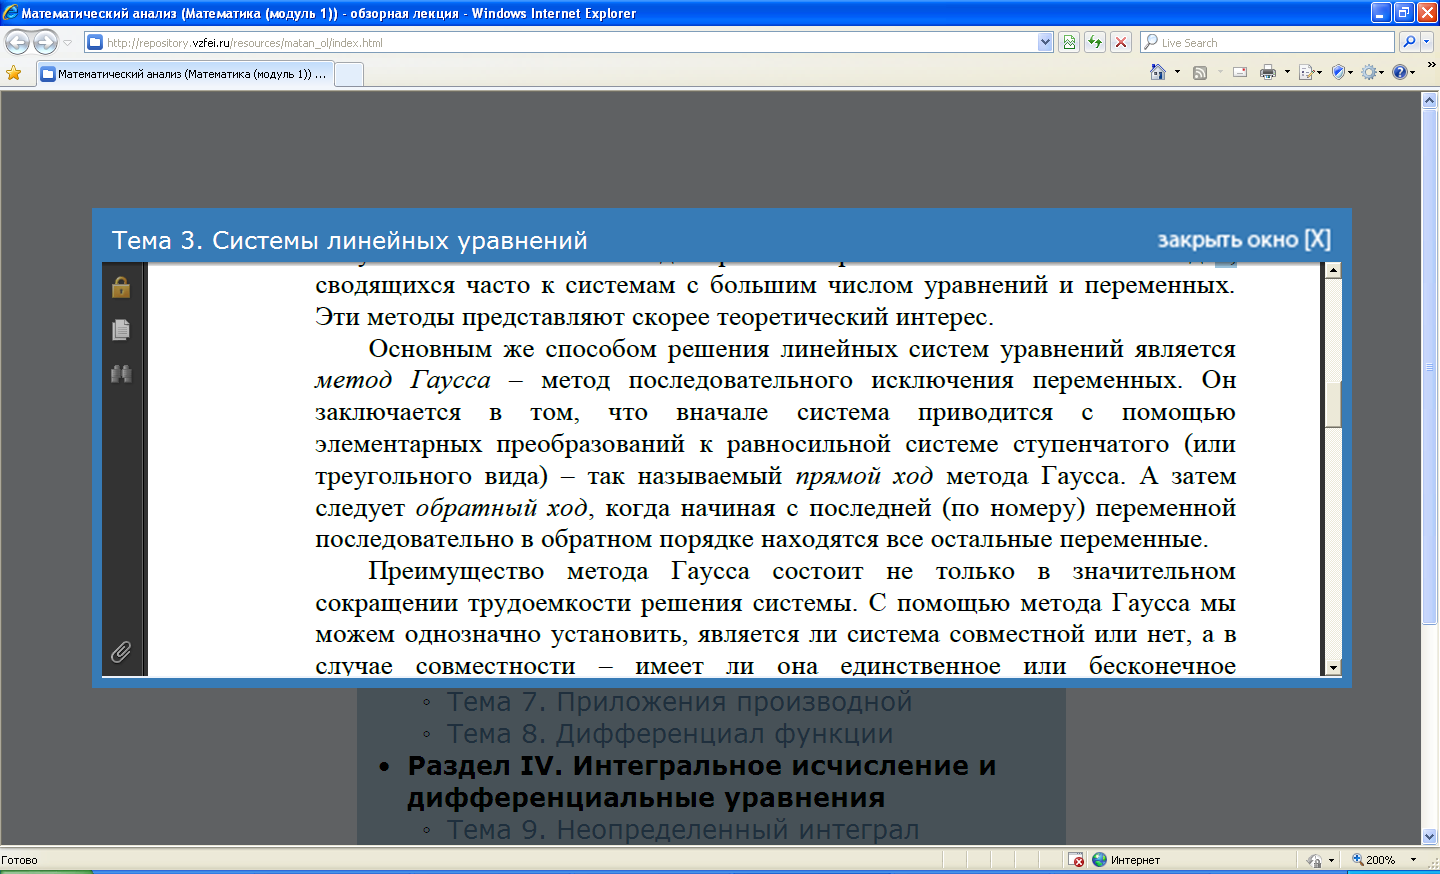This screenshot has height=874, width=1440.
Task: Open a new blank browser tab
Action: click(x=348, y=74)
